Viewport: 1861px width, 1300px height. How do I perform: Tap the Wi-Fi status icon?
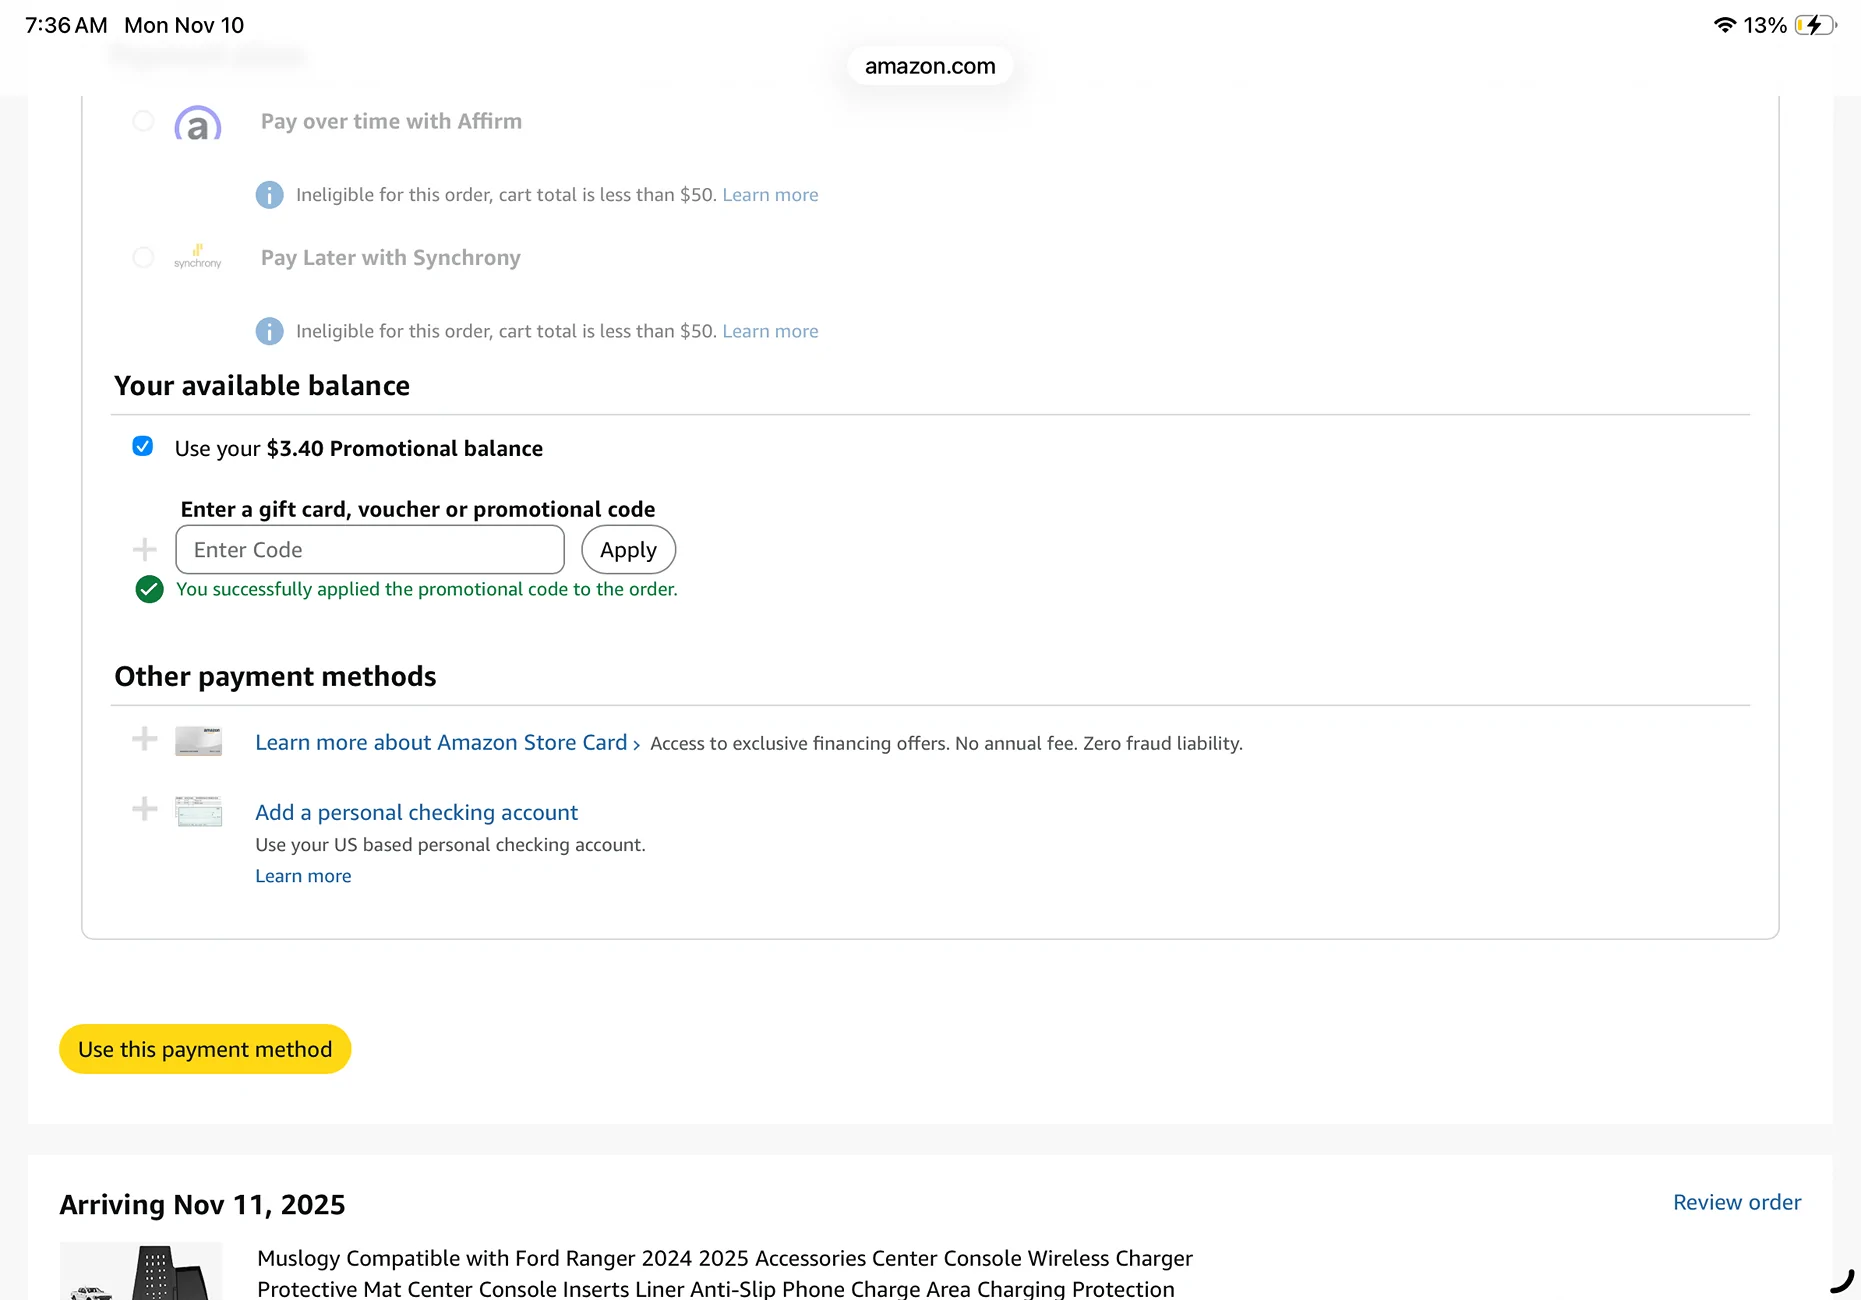tap(1724, 25)
